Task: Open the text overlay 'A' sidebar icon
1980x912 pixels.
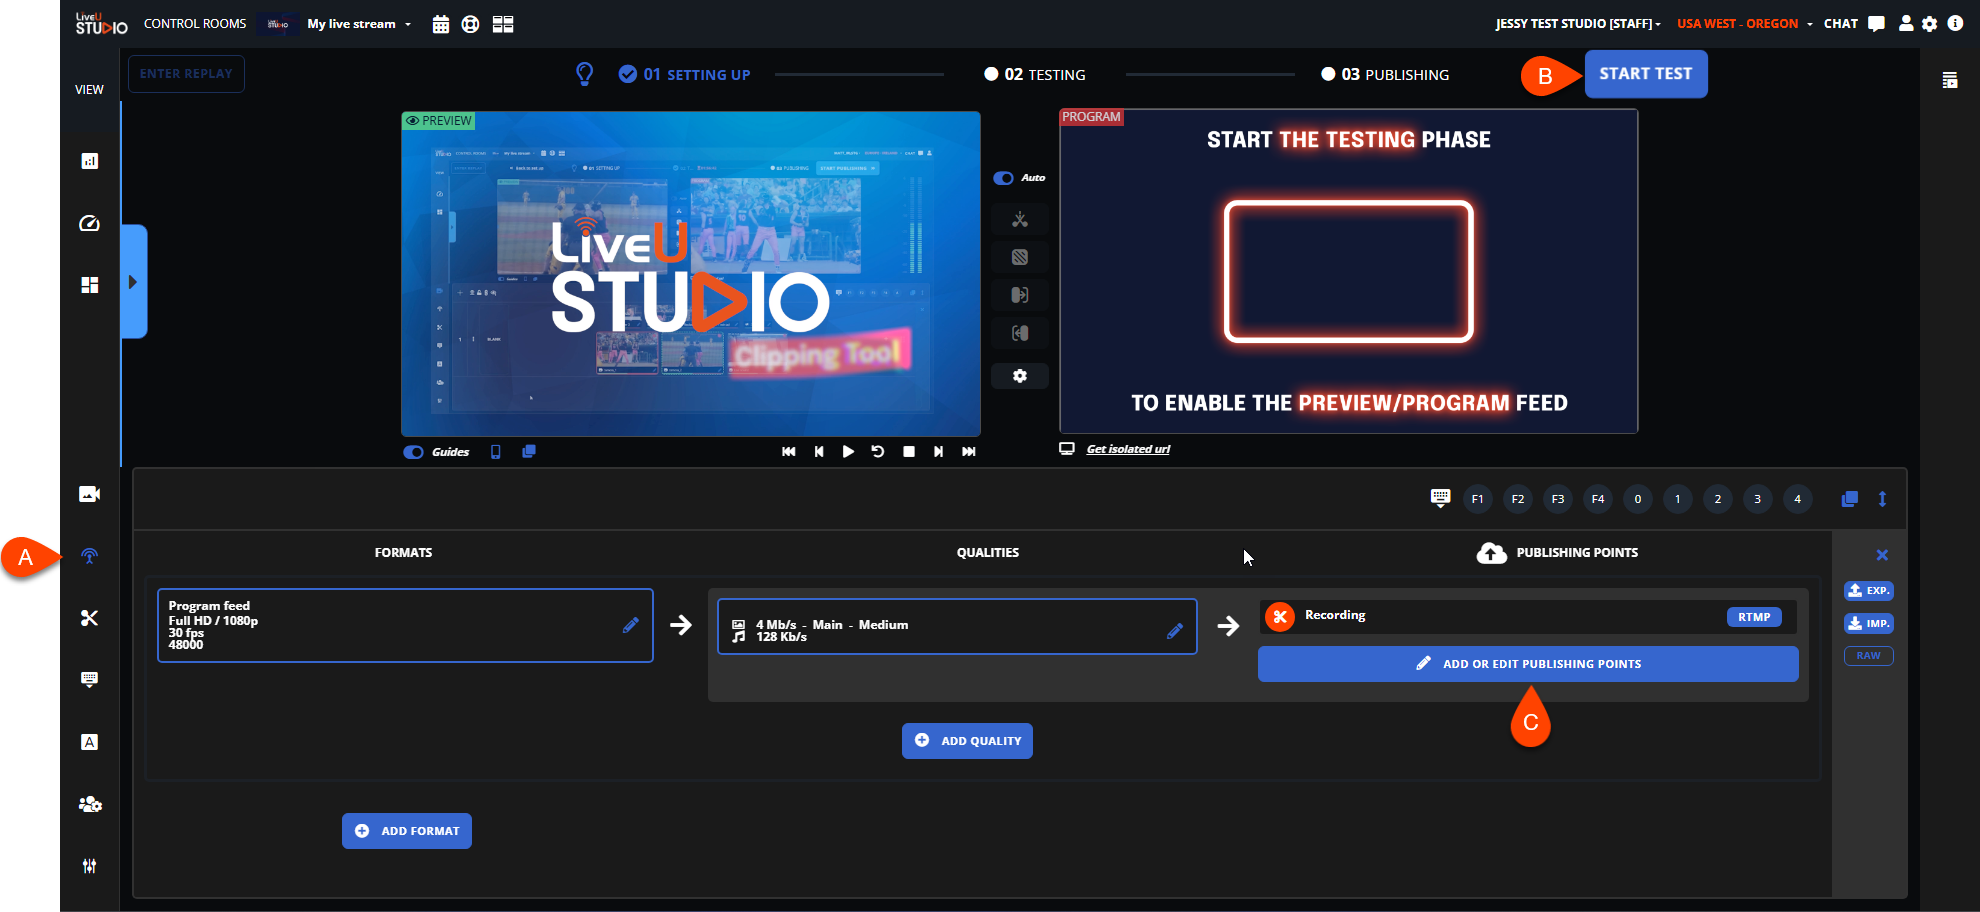Action: tap(90, 742)
